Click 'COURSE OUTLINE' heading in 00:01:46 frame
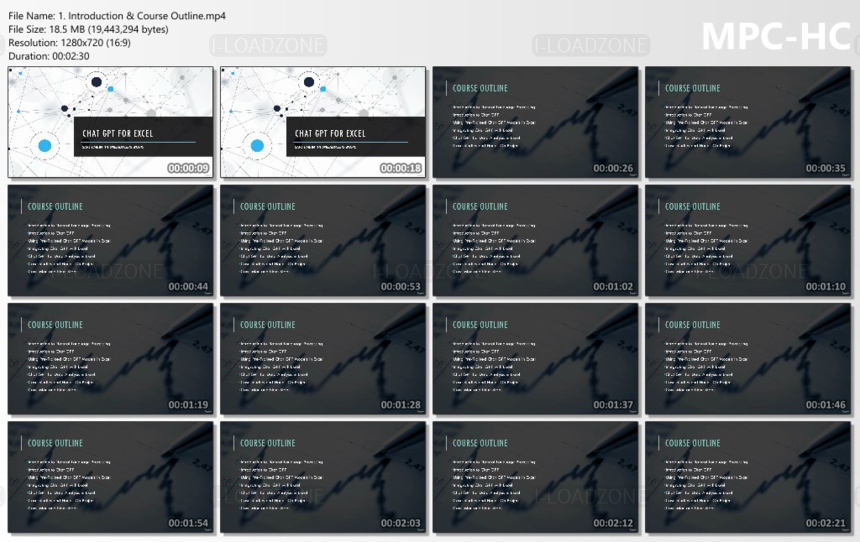This screenshot has height=542, width=860. pyautogui.click(x=693, y=325)
